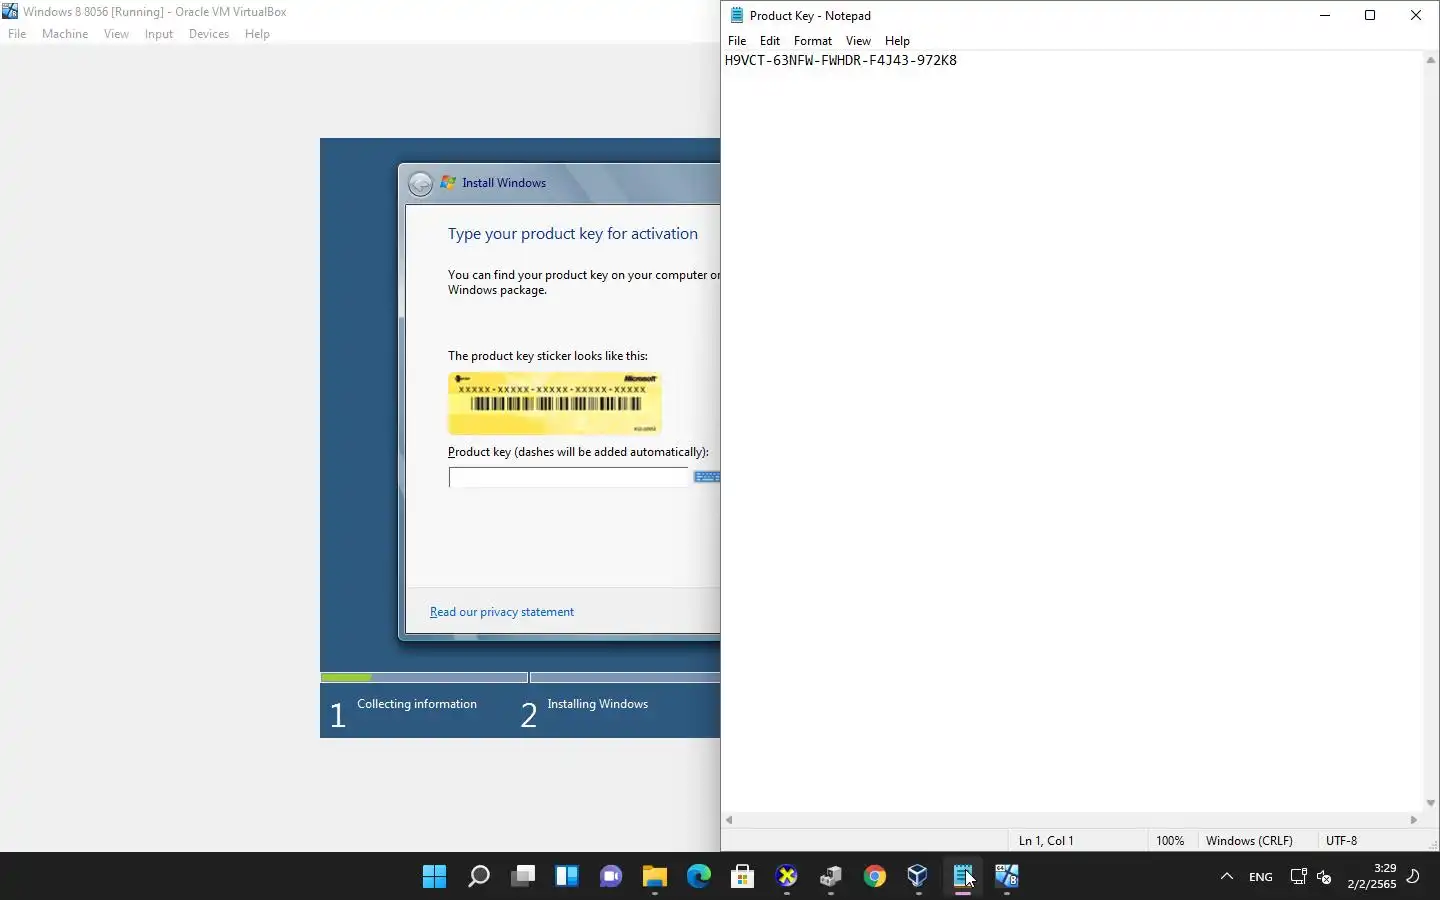This screenshot has height=900, width=1440.
Task: Click the moon notification icon
Action: 1413,877
